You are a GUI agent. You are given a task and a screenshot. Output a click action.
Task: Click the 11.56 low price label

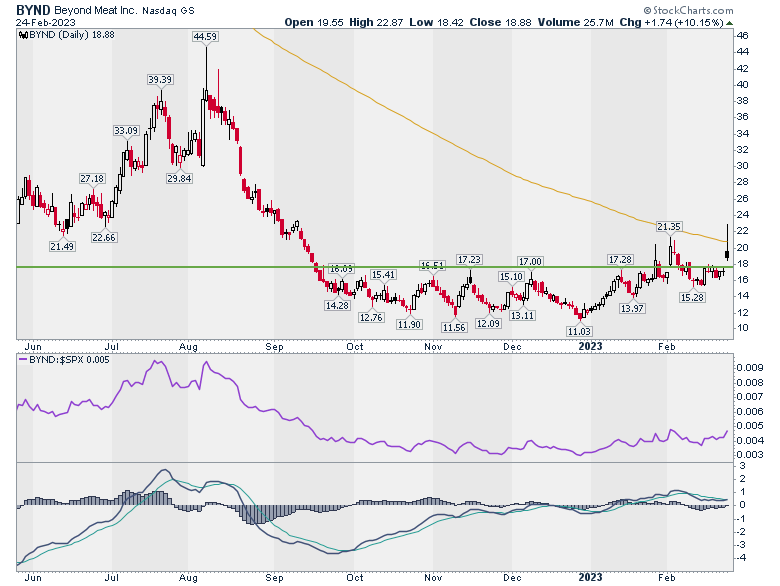(454, 327)
